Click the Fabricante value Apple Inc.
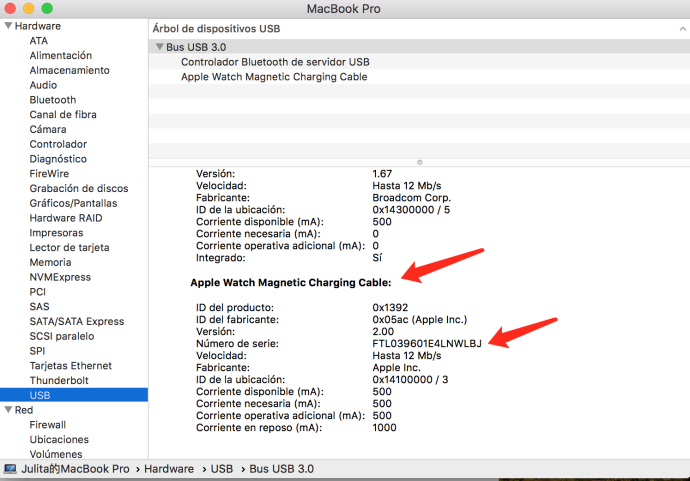 point(396,367)
